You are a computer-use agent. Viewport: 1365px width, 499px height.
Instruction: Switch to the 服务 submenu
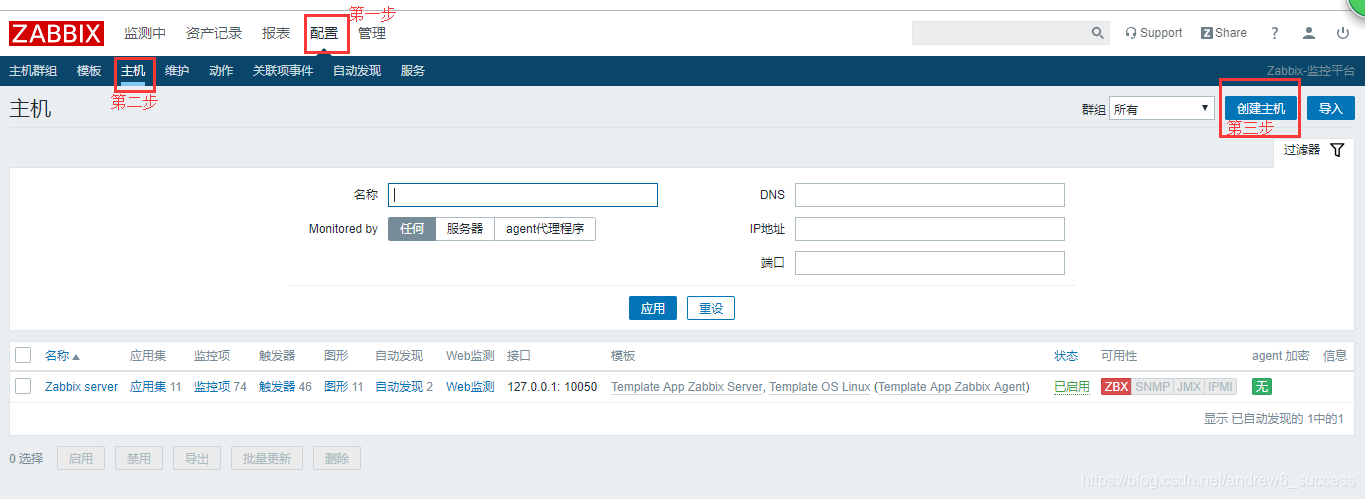[x=413, y=71]
